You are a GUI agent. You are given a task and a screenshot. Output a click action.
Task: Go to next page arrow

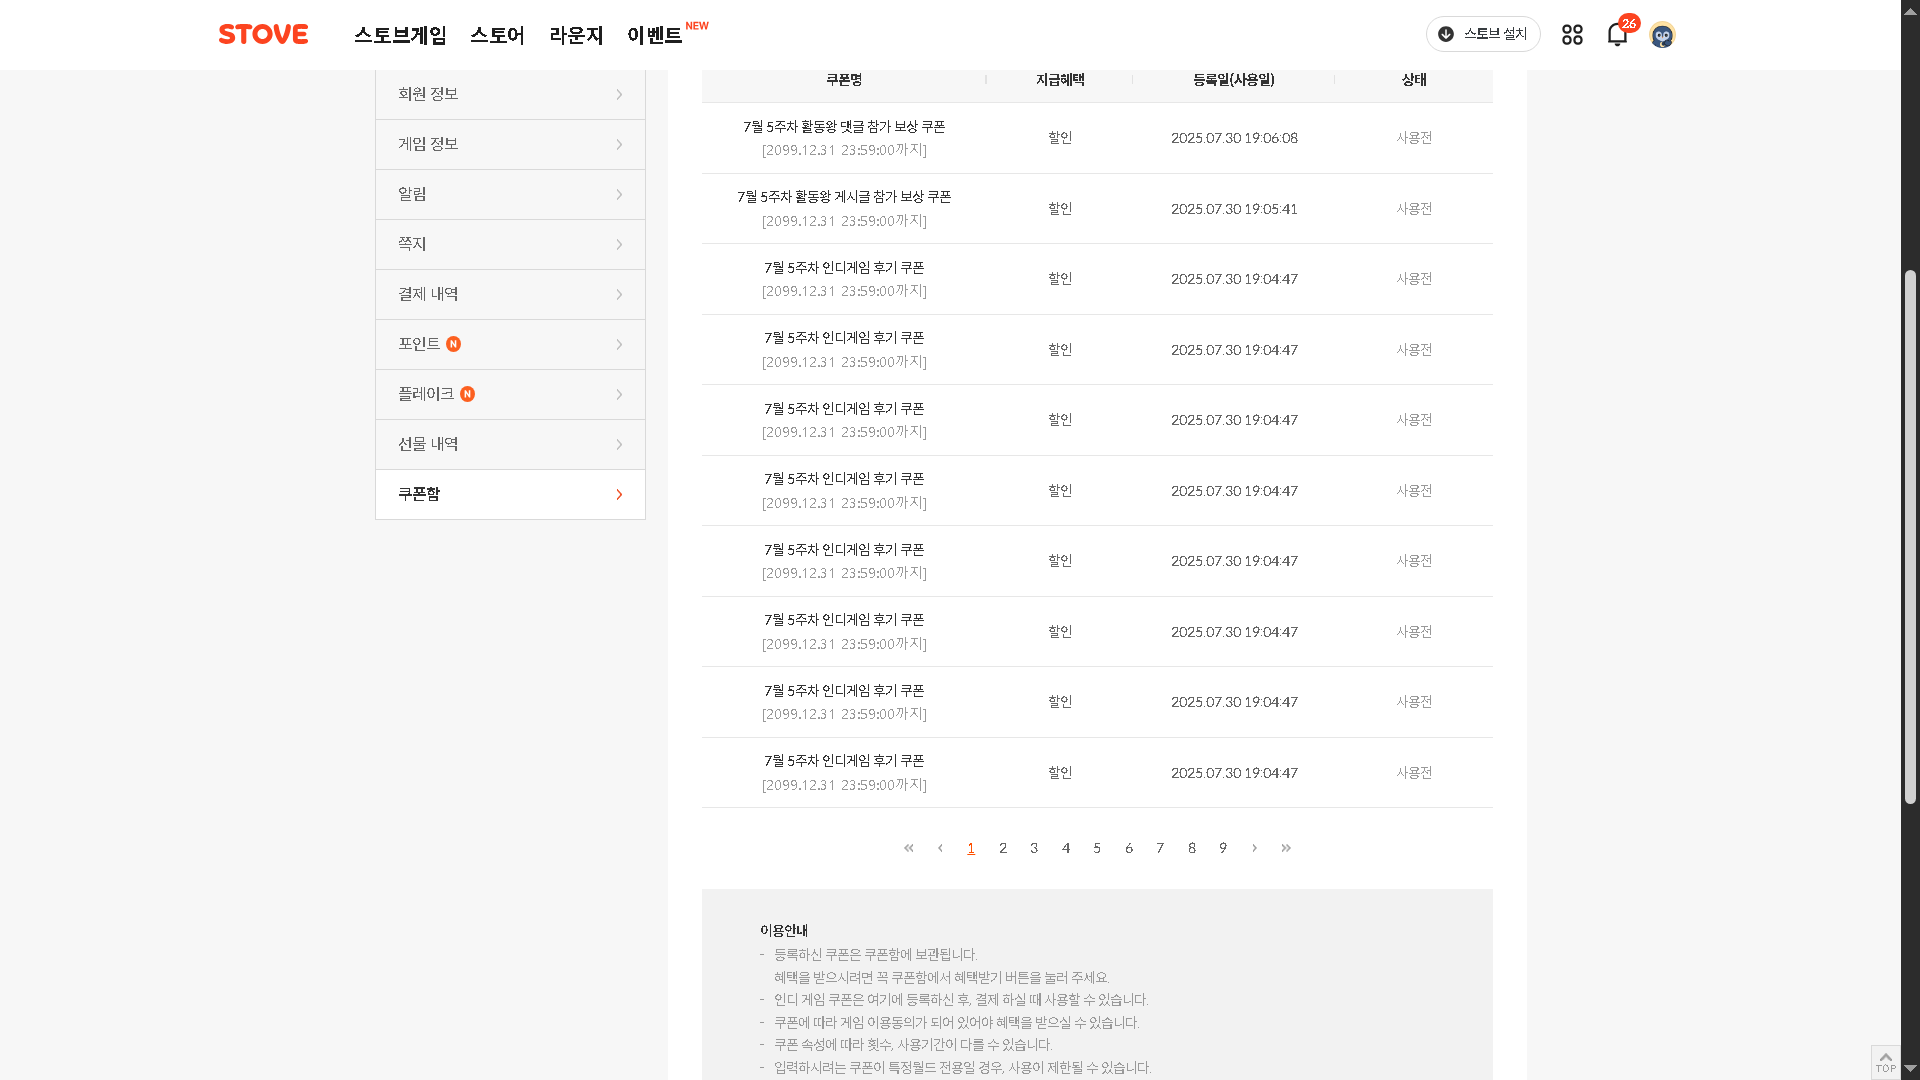pos(1254,848)
